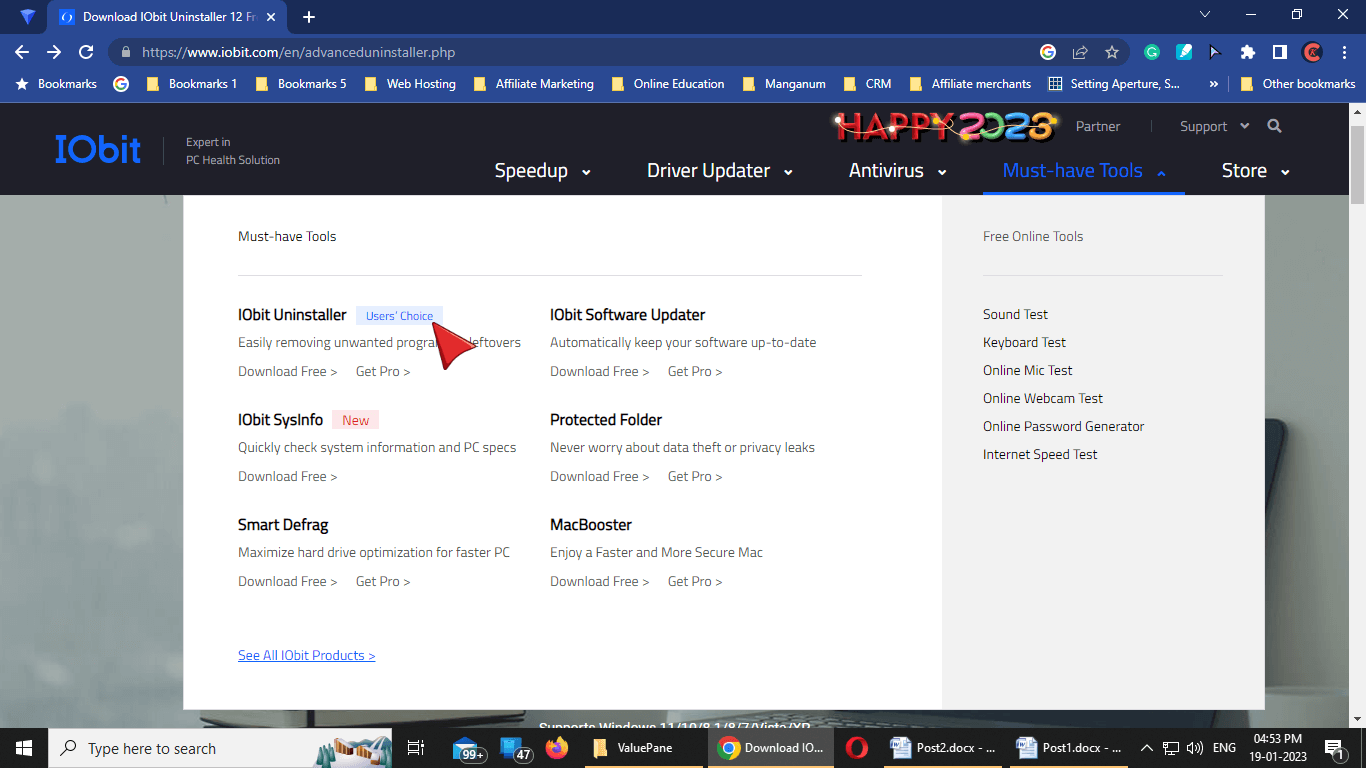This screenshot has height=768, width=1366.
Task: Open the Keyboard Test tool
Action: pos(1024,342)
